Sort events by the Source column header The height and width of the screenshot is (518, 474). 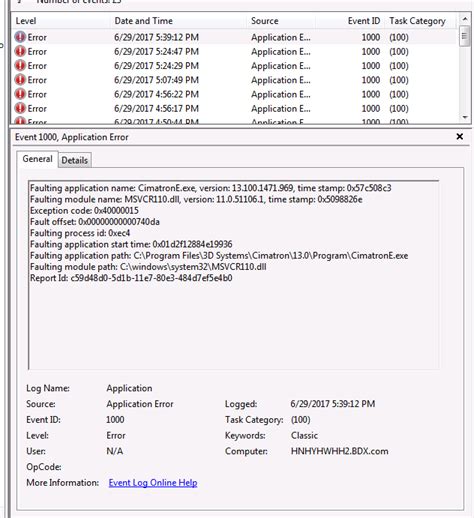(x=281, y=21)
